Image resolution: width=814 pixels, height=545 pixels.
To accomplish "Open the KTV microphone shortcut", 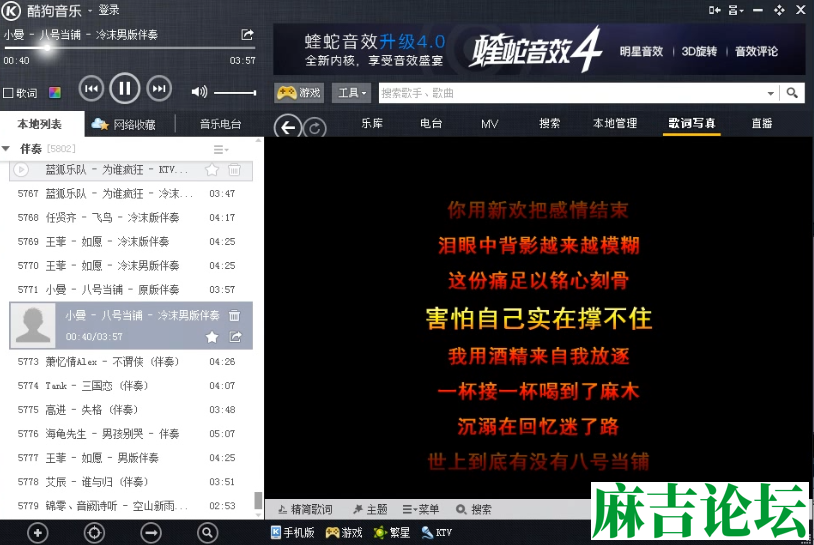I will point(437,533).
